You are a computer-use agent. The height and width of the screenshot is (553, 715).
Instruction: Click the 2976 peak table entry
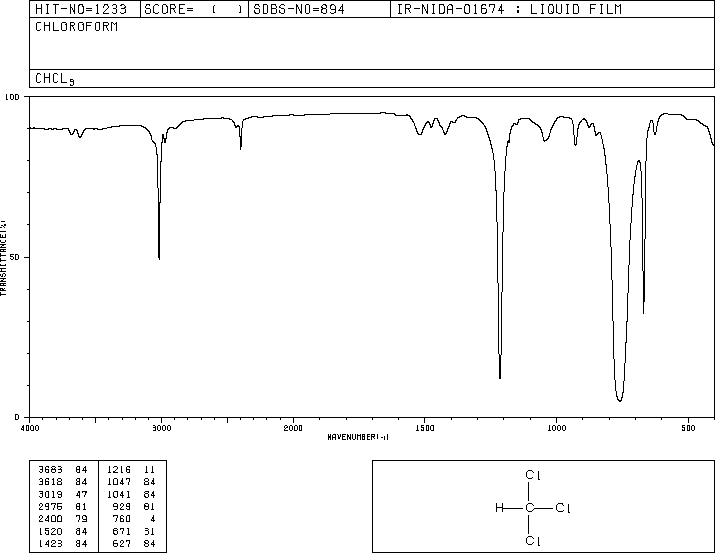tap(50, 506)
